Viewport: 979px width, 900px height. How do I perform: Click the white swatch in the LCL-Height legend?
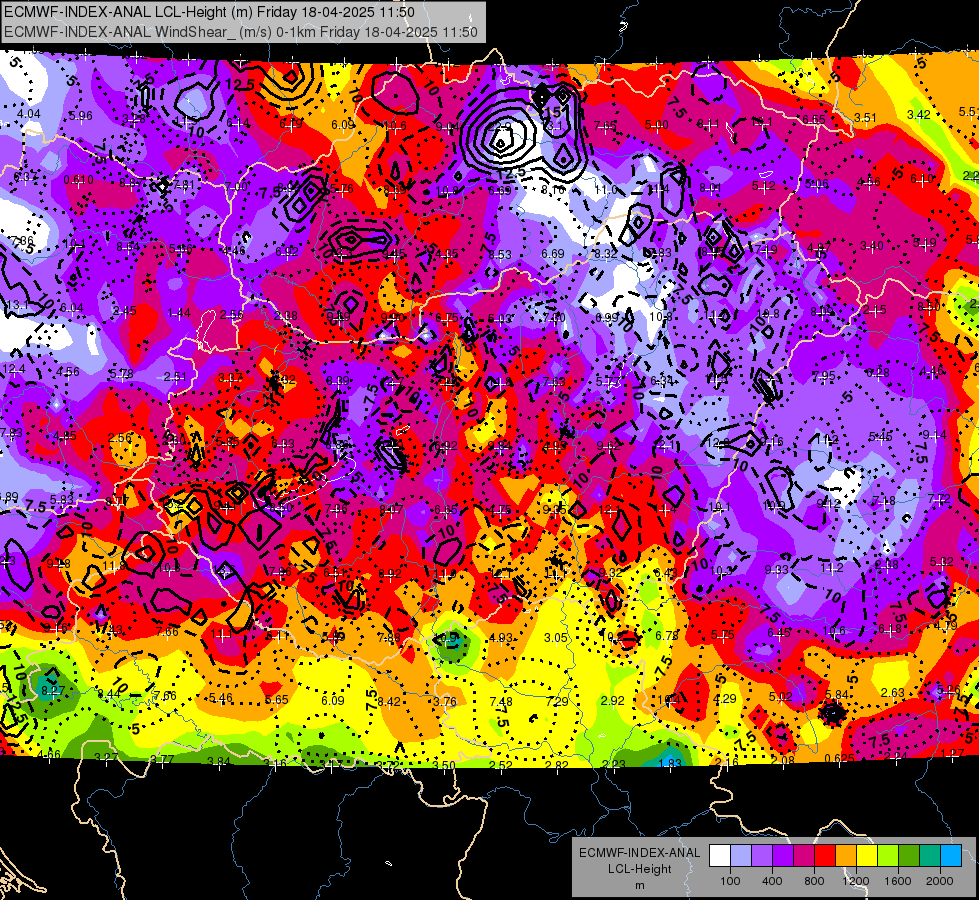pyautogui.click(x=720, y=856)
